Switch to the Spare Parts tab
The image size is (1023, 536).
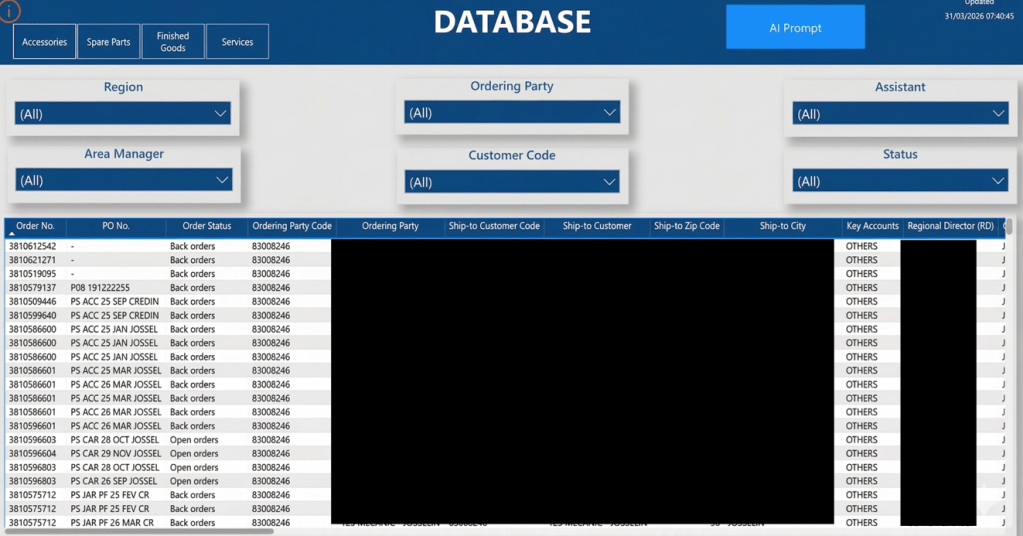108,42
